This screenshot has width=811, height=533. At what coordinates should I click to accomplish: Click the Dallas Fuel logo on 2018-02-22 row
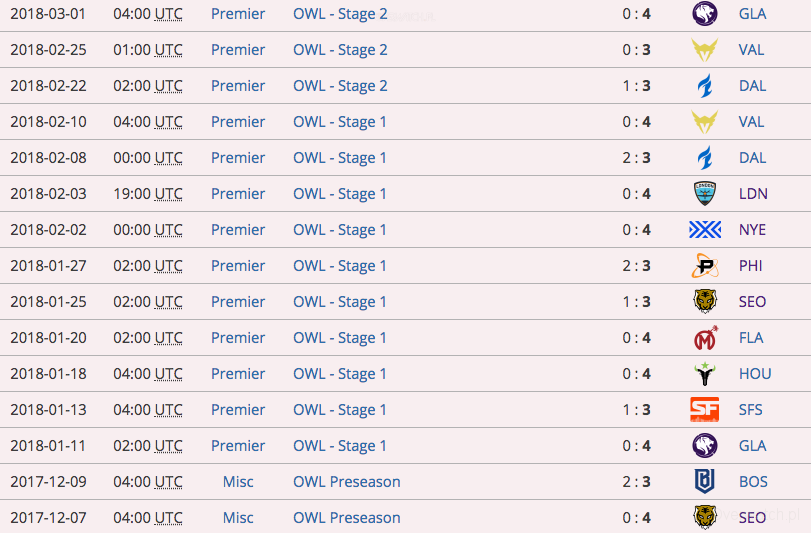(x=704, y=86)
